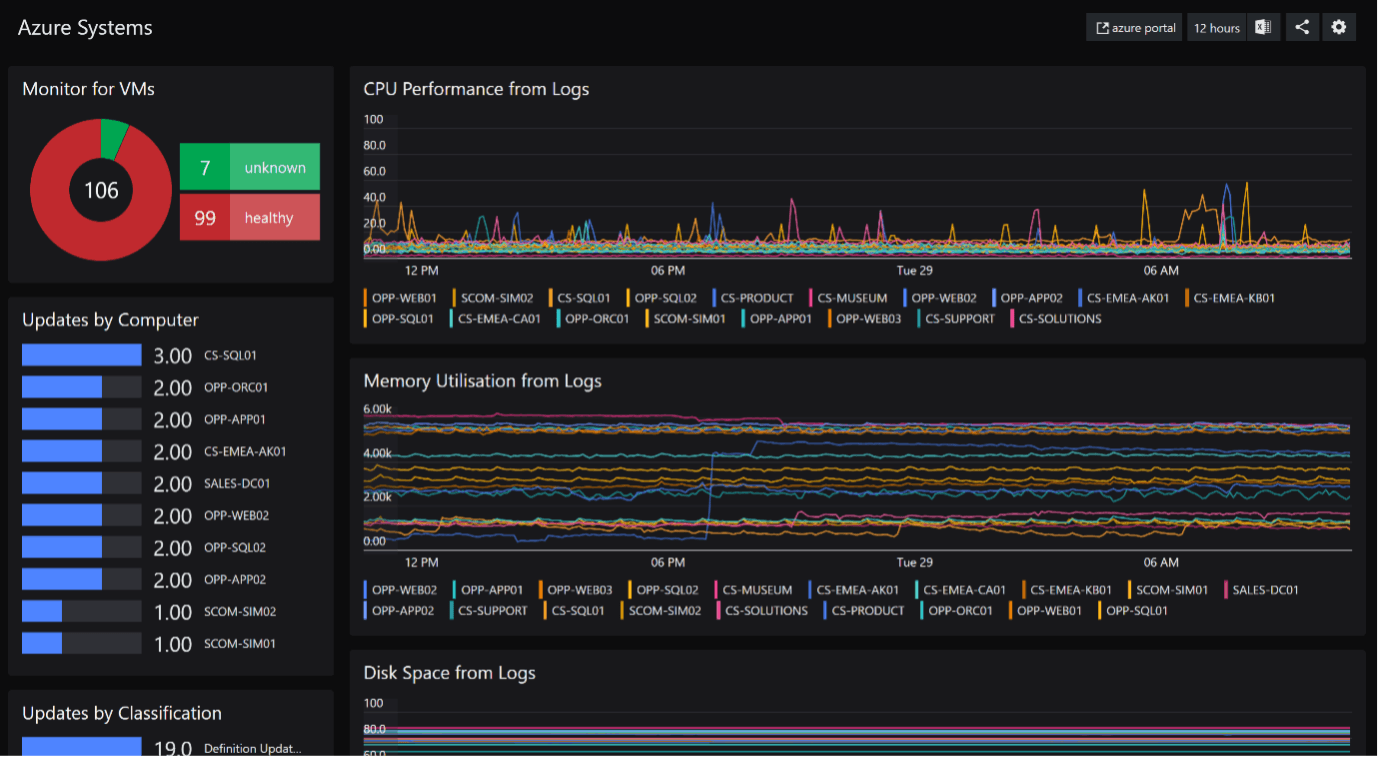Toggle CS-SOLUTIONS series in Memory Utilisation legend
This screenshot has width=1381, height=760.
coord(763,610)
